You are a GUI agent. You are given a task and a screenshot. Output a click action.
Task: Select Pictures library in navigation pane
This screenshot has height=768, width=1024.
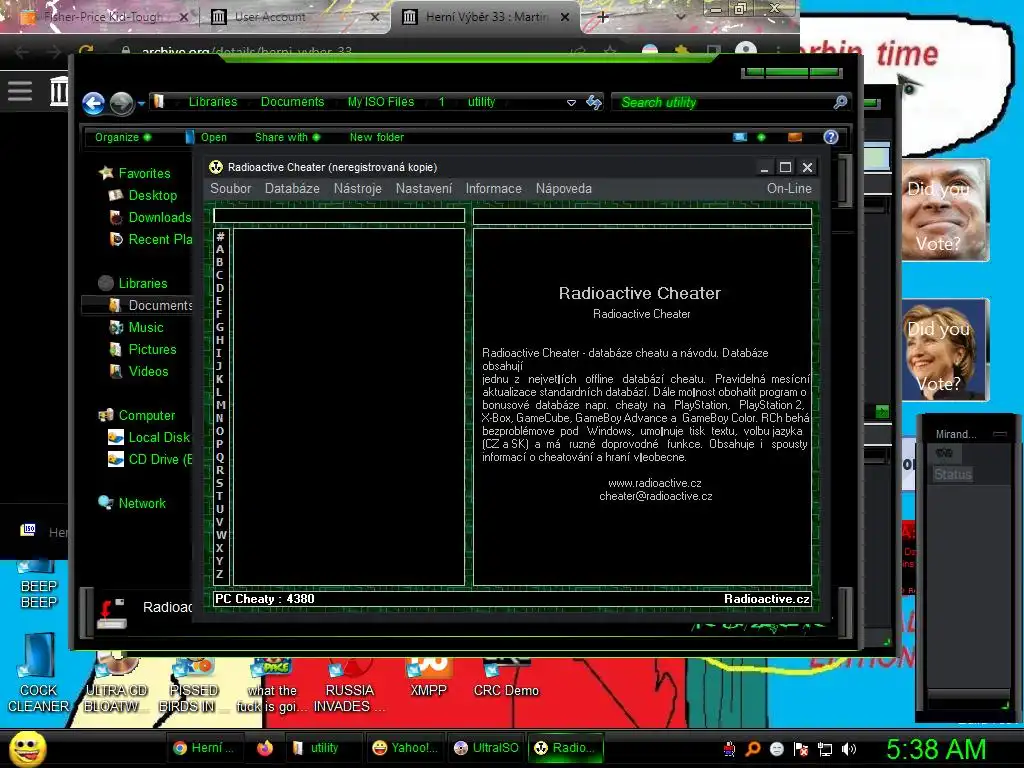tap(142, 349)
